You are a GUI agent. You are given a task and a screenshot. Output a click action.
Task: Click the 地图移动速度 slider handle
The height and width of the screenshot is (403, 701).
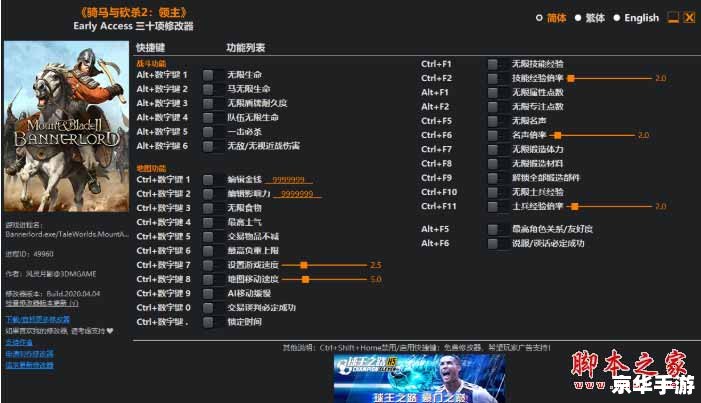pos(305,280)
